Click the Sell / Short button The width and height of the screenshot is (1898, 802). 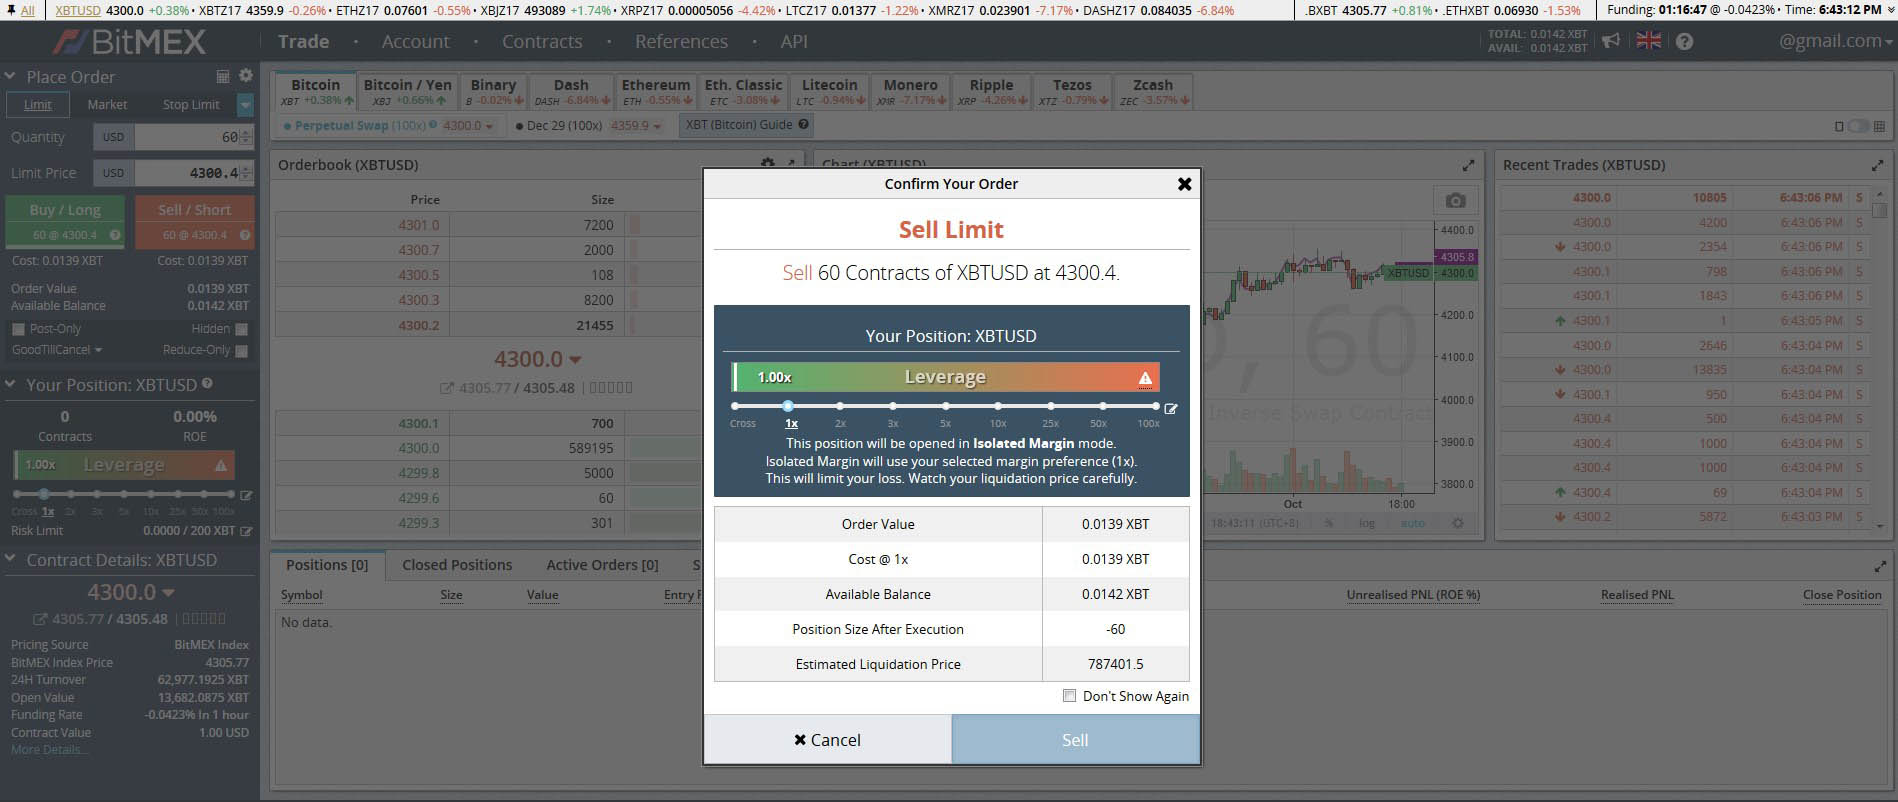tap(196, 221)
